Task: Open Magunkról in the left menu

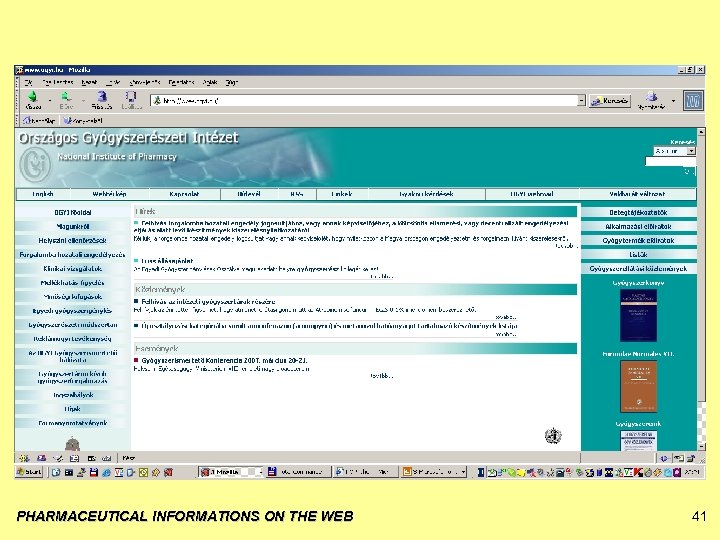Action: pos(73,226)
